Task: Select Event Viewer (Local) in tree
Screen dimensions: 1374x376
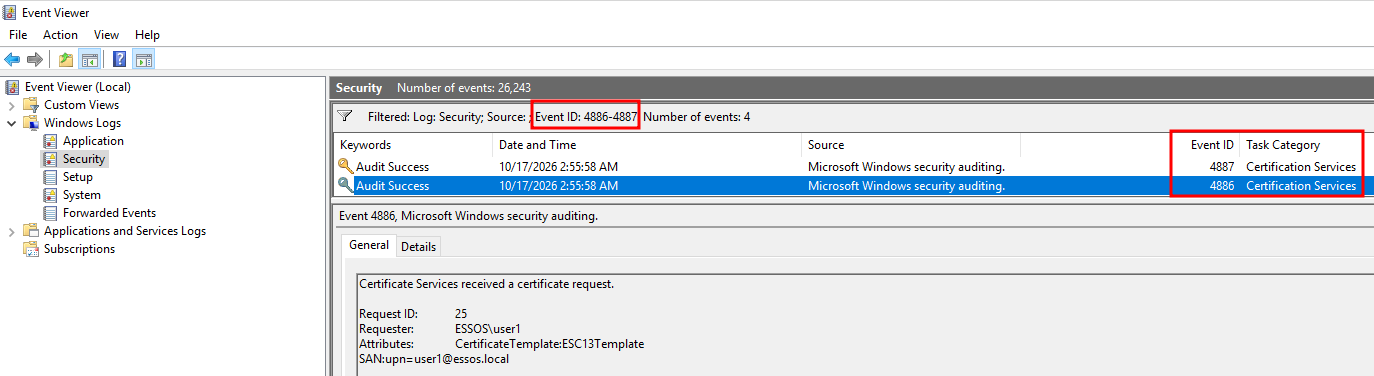Action: click(78, 87)
